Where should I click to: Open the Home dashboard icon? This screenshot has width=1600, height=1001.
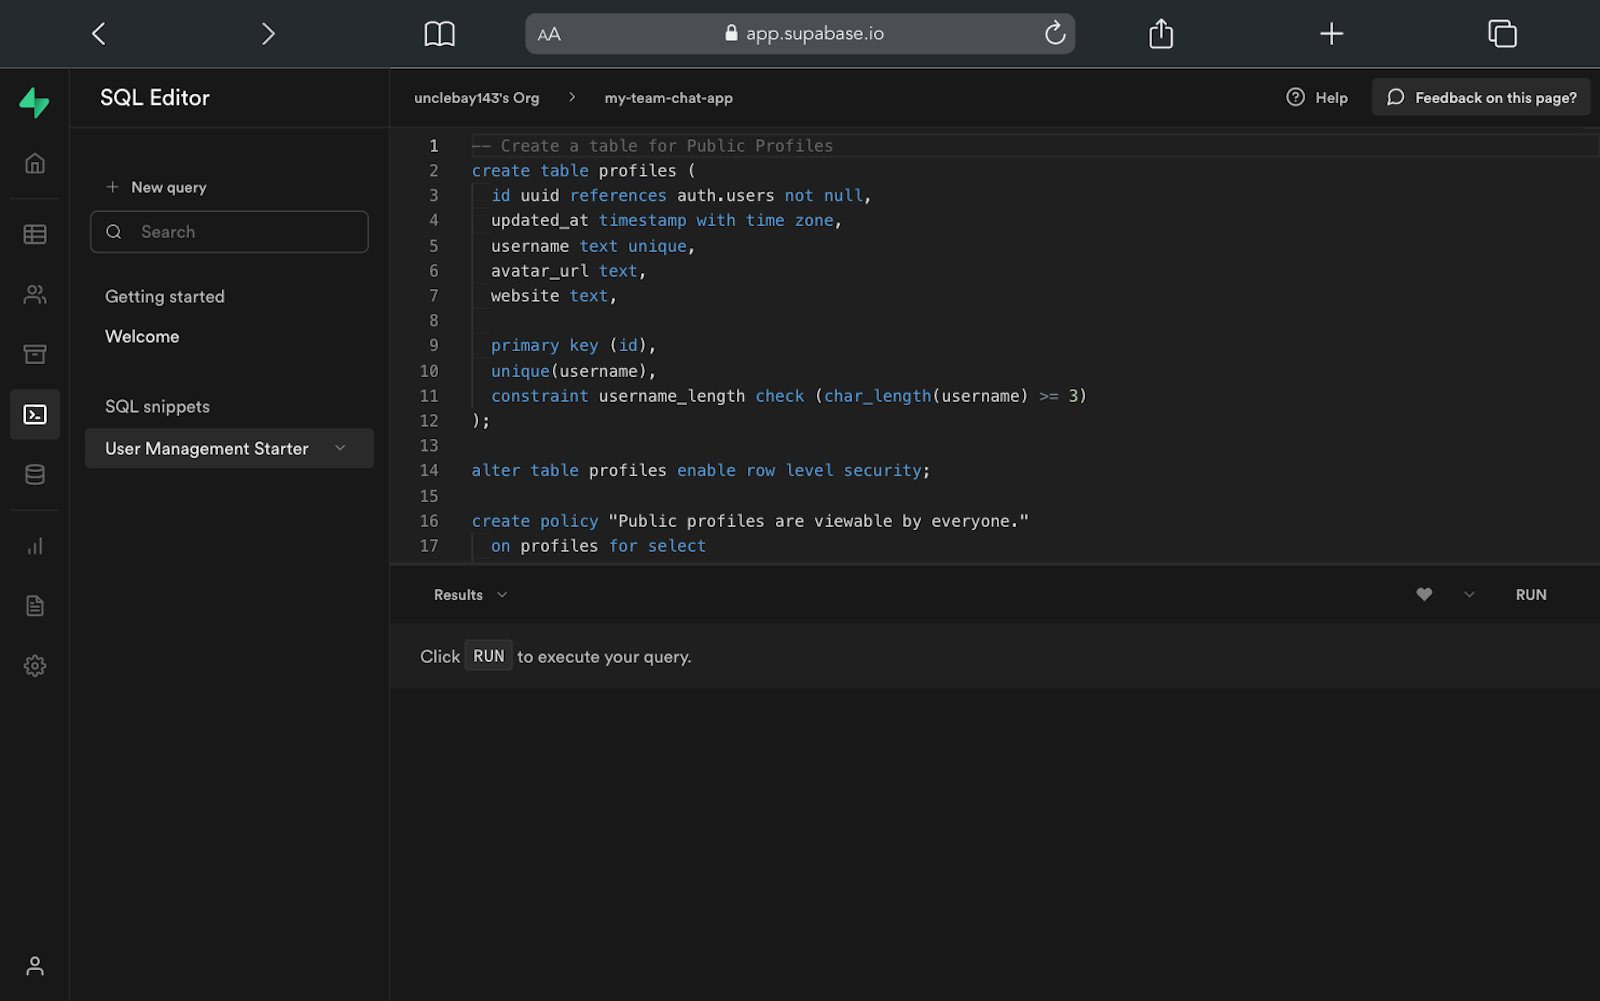coord(34,162)
